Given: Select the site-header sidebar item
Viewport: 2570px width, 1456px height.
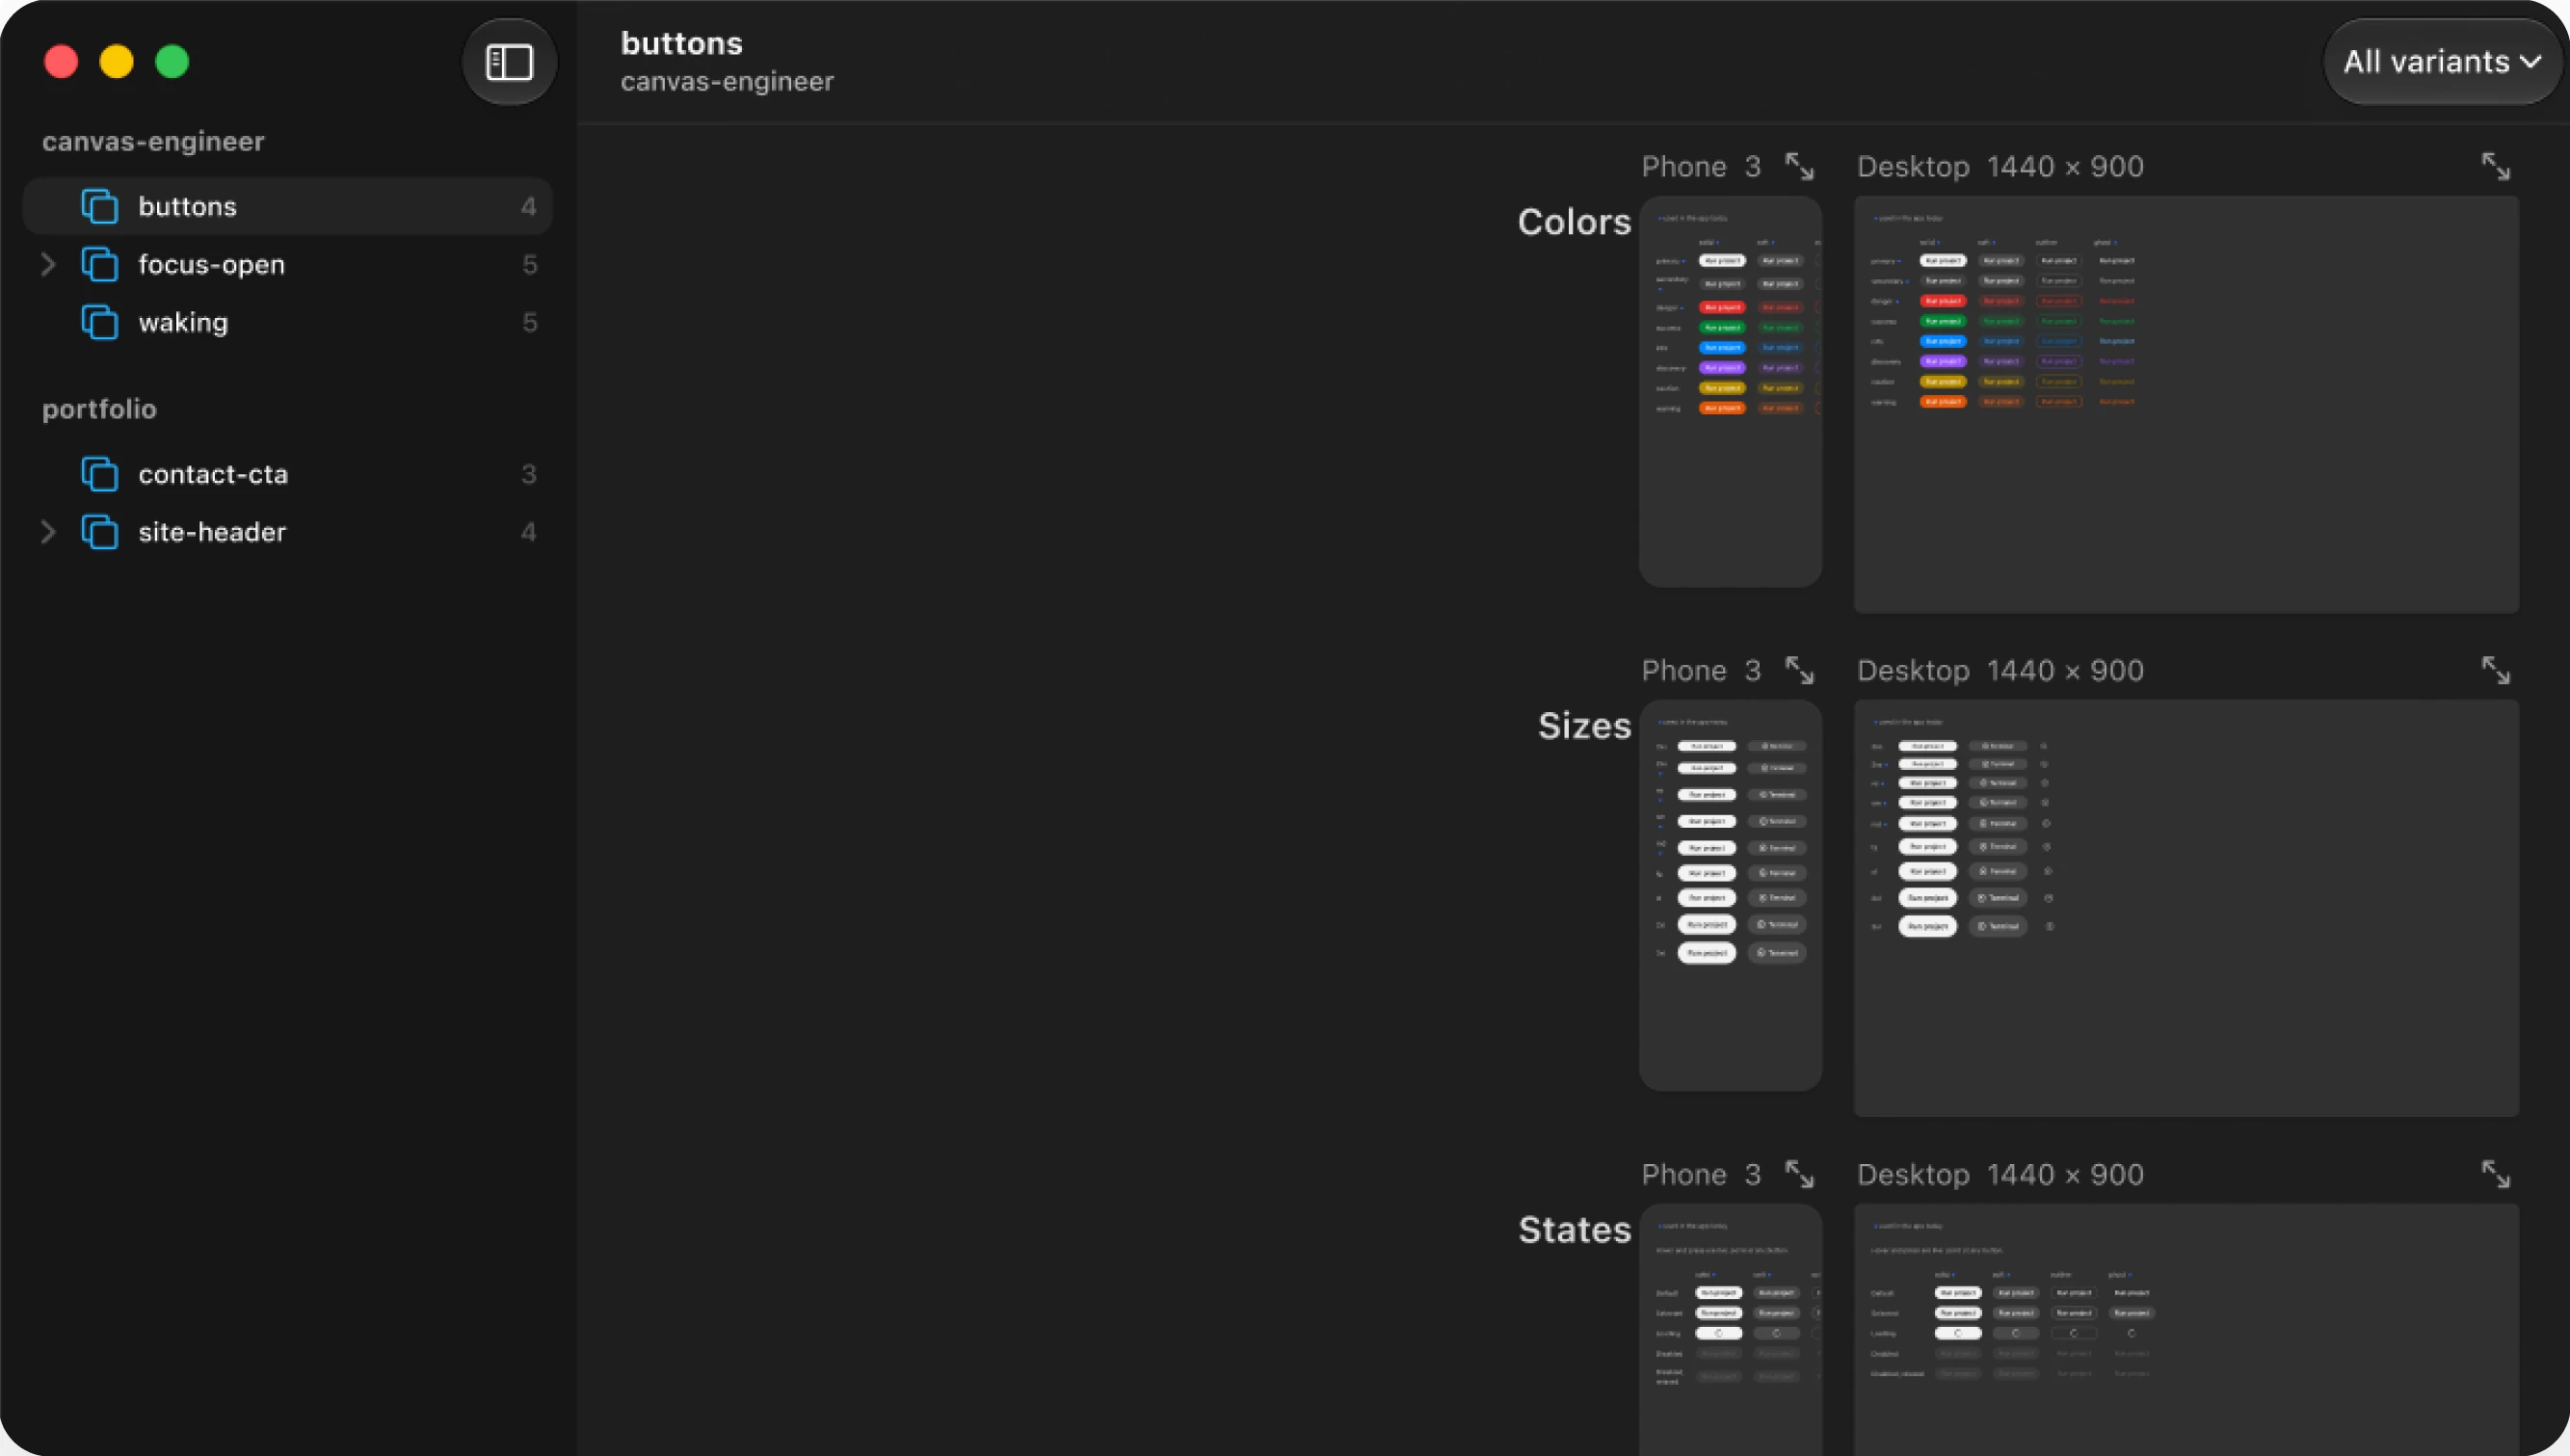Looking at the screenshot, I should click(288, 532).
